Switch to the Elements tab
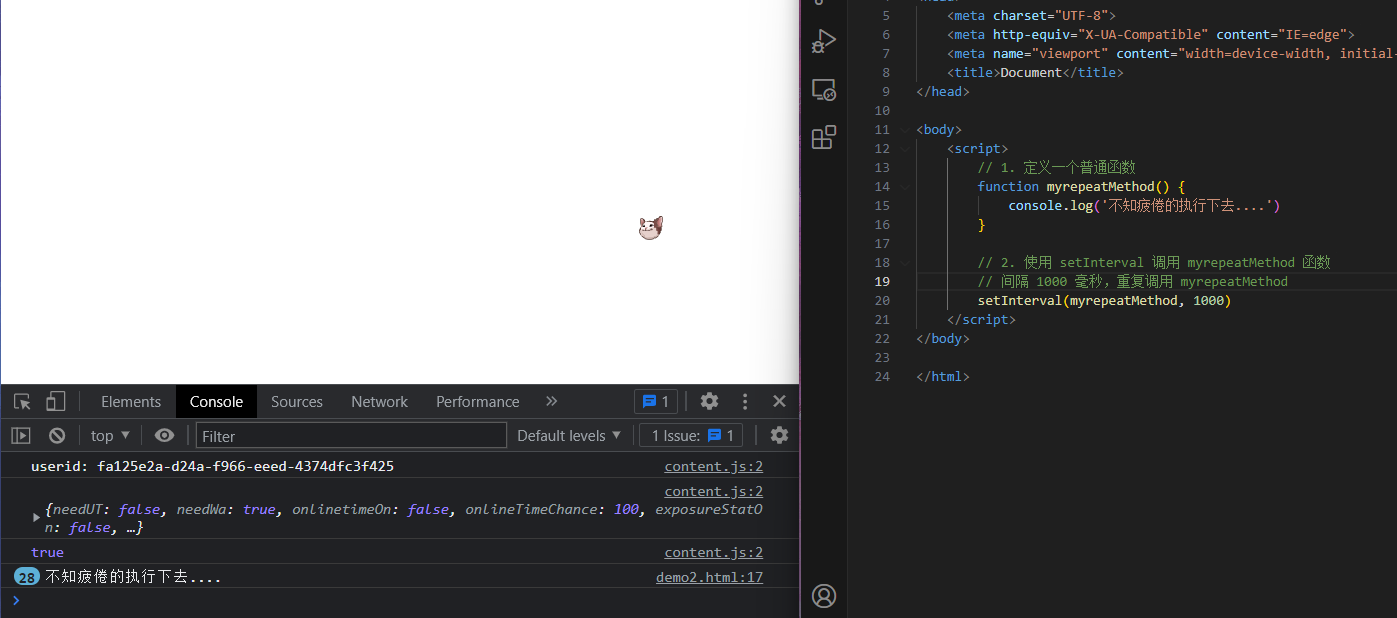The height and width of the screenshot is (618, 1397). coord(131,402)
